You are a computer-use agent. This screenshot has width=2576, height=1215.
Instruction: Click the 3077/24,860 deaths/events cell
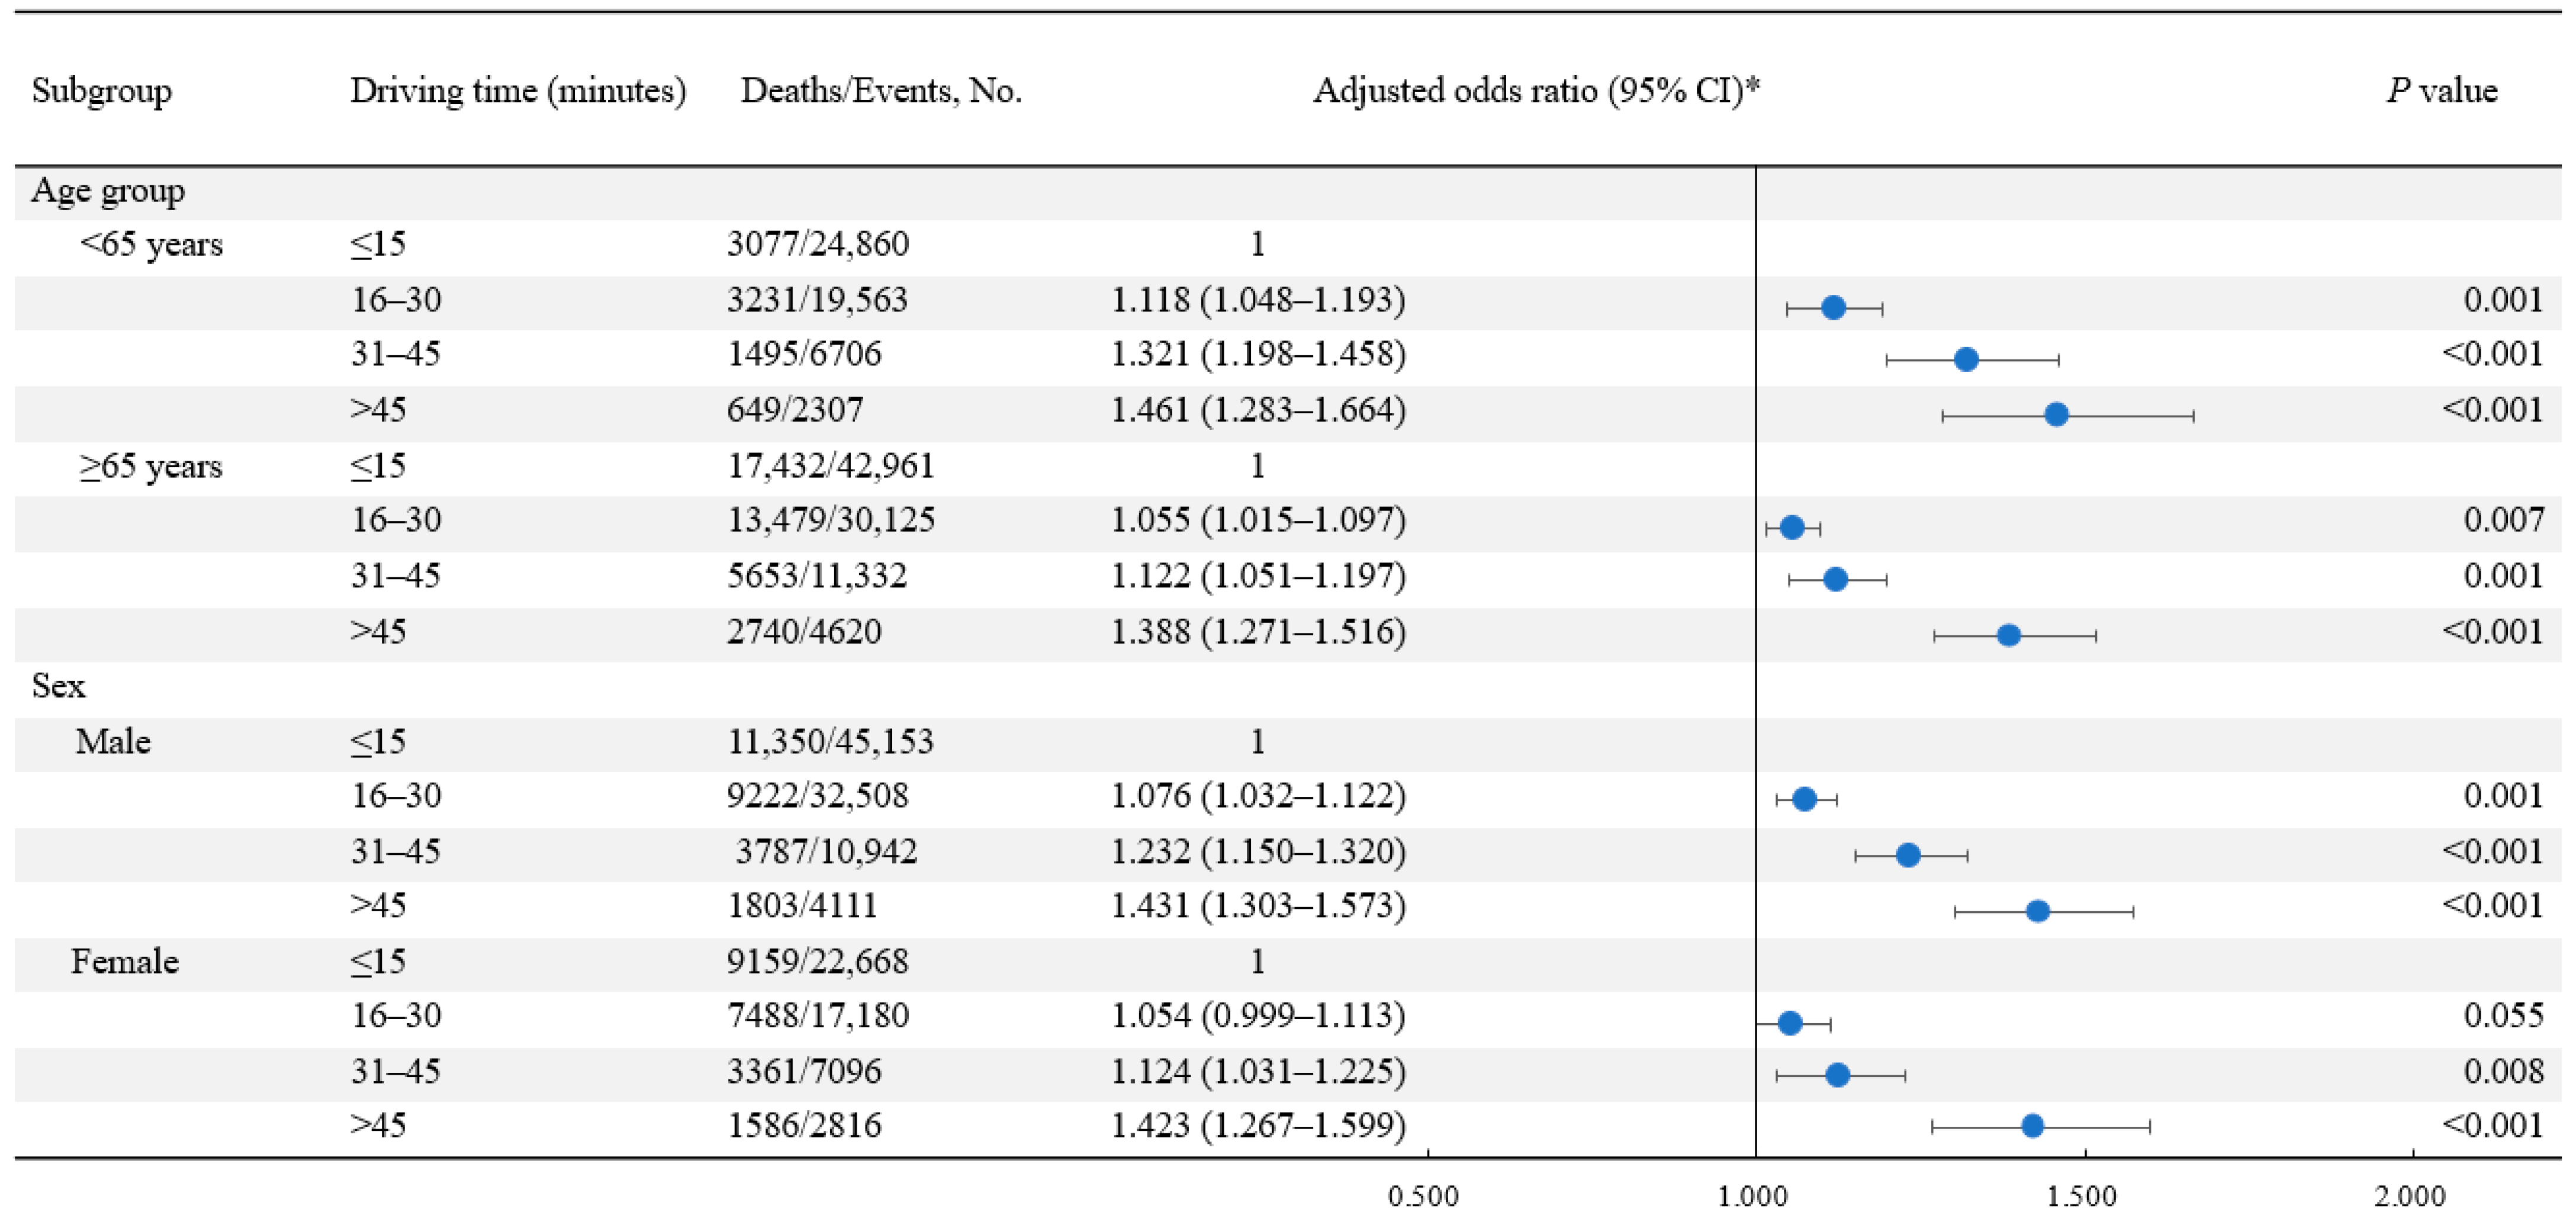point(817,244)
